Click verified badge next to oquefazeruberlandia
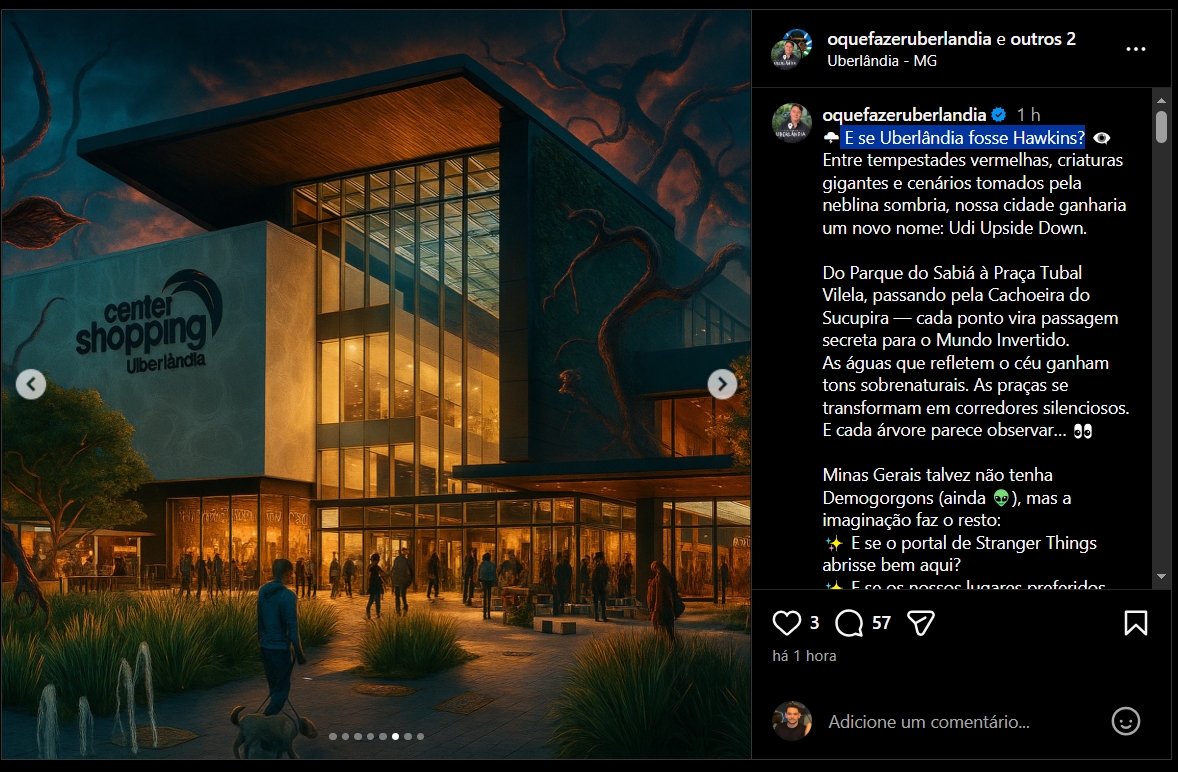The image size is (1178, 772). click(x=998, y=114)
